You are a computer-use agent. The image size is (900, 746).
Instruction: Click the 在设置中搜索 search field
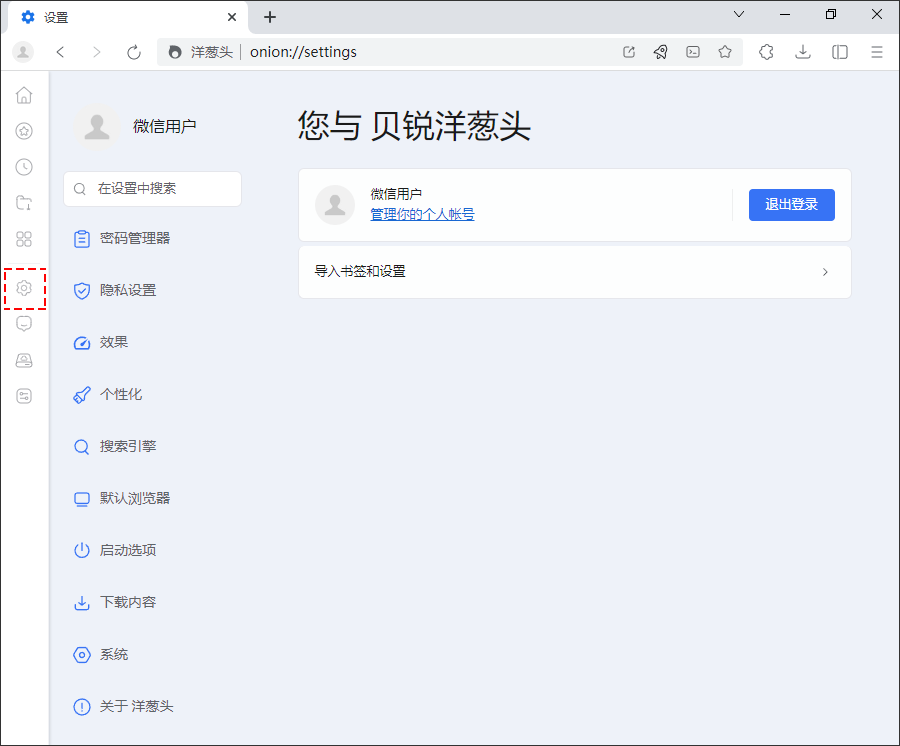click(153, 189)
